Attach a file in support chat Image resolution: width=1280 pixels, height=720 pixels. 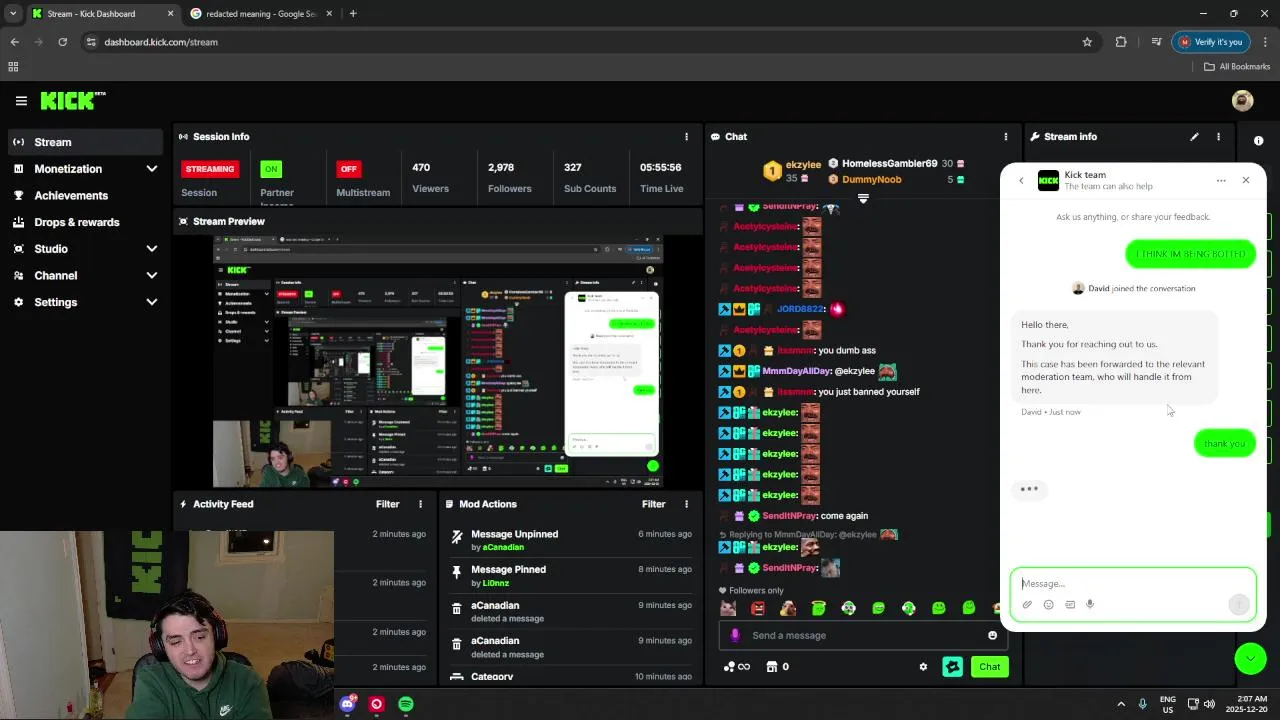[1027, 604]
